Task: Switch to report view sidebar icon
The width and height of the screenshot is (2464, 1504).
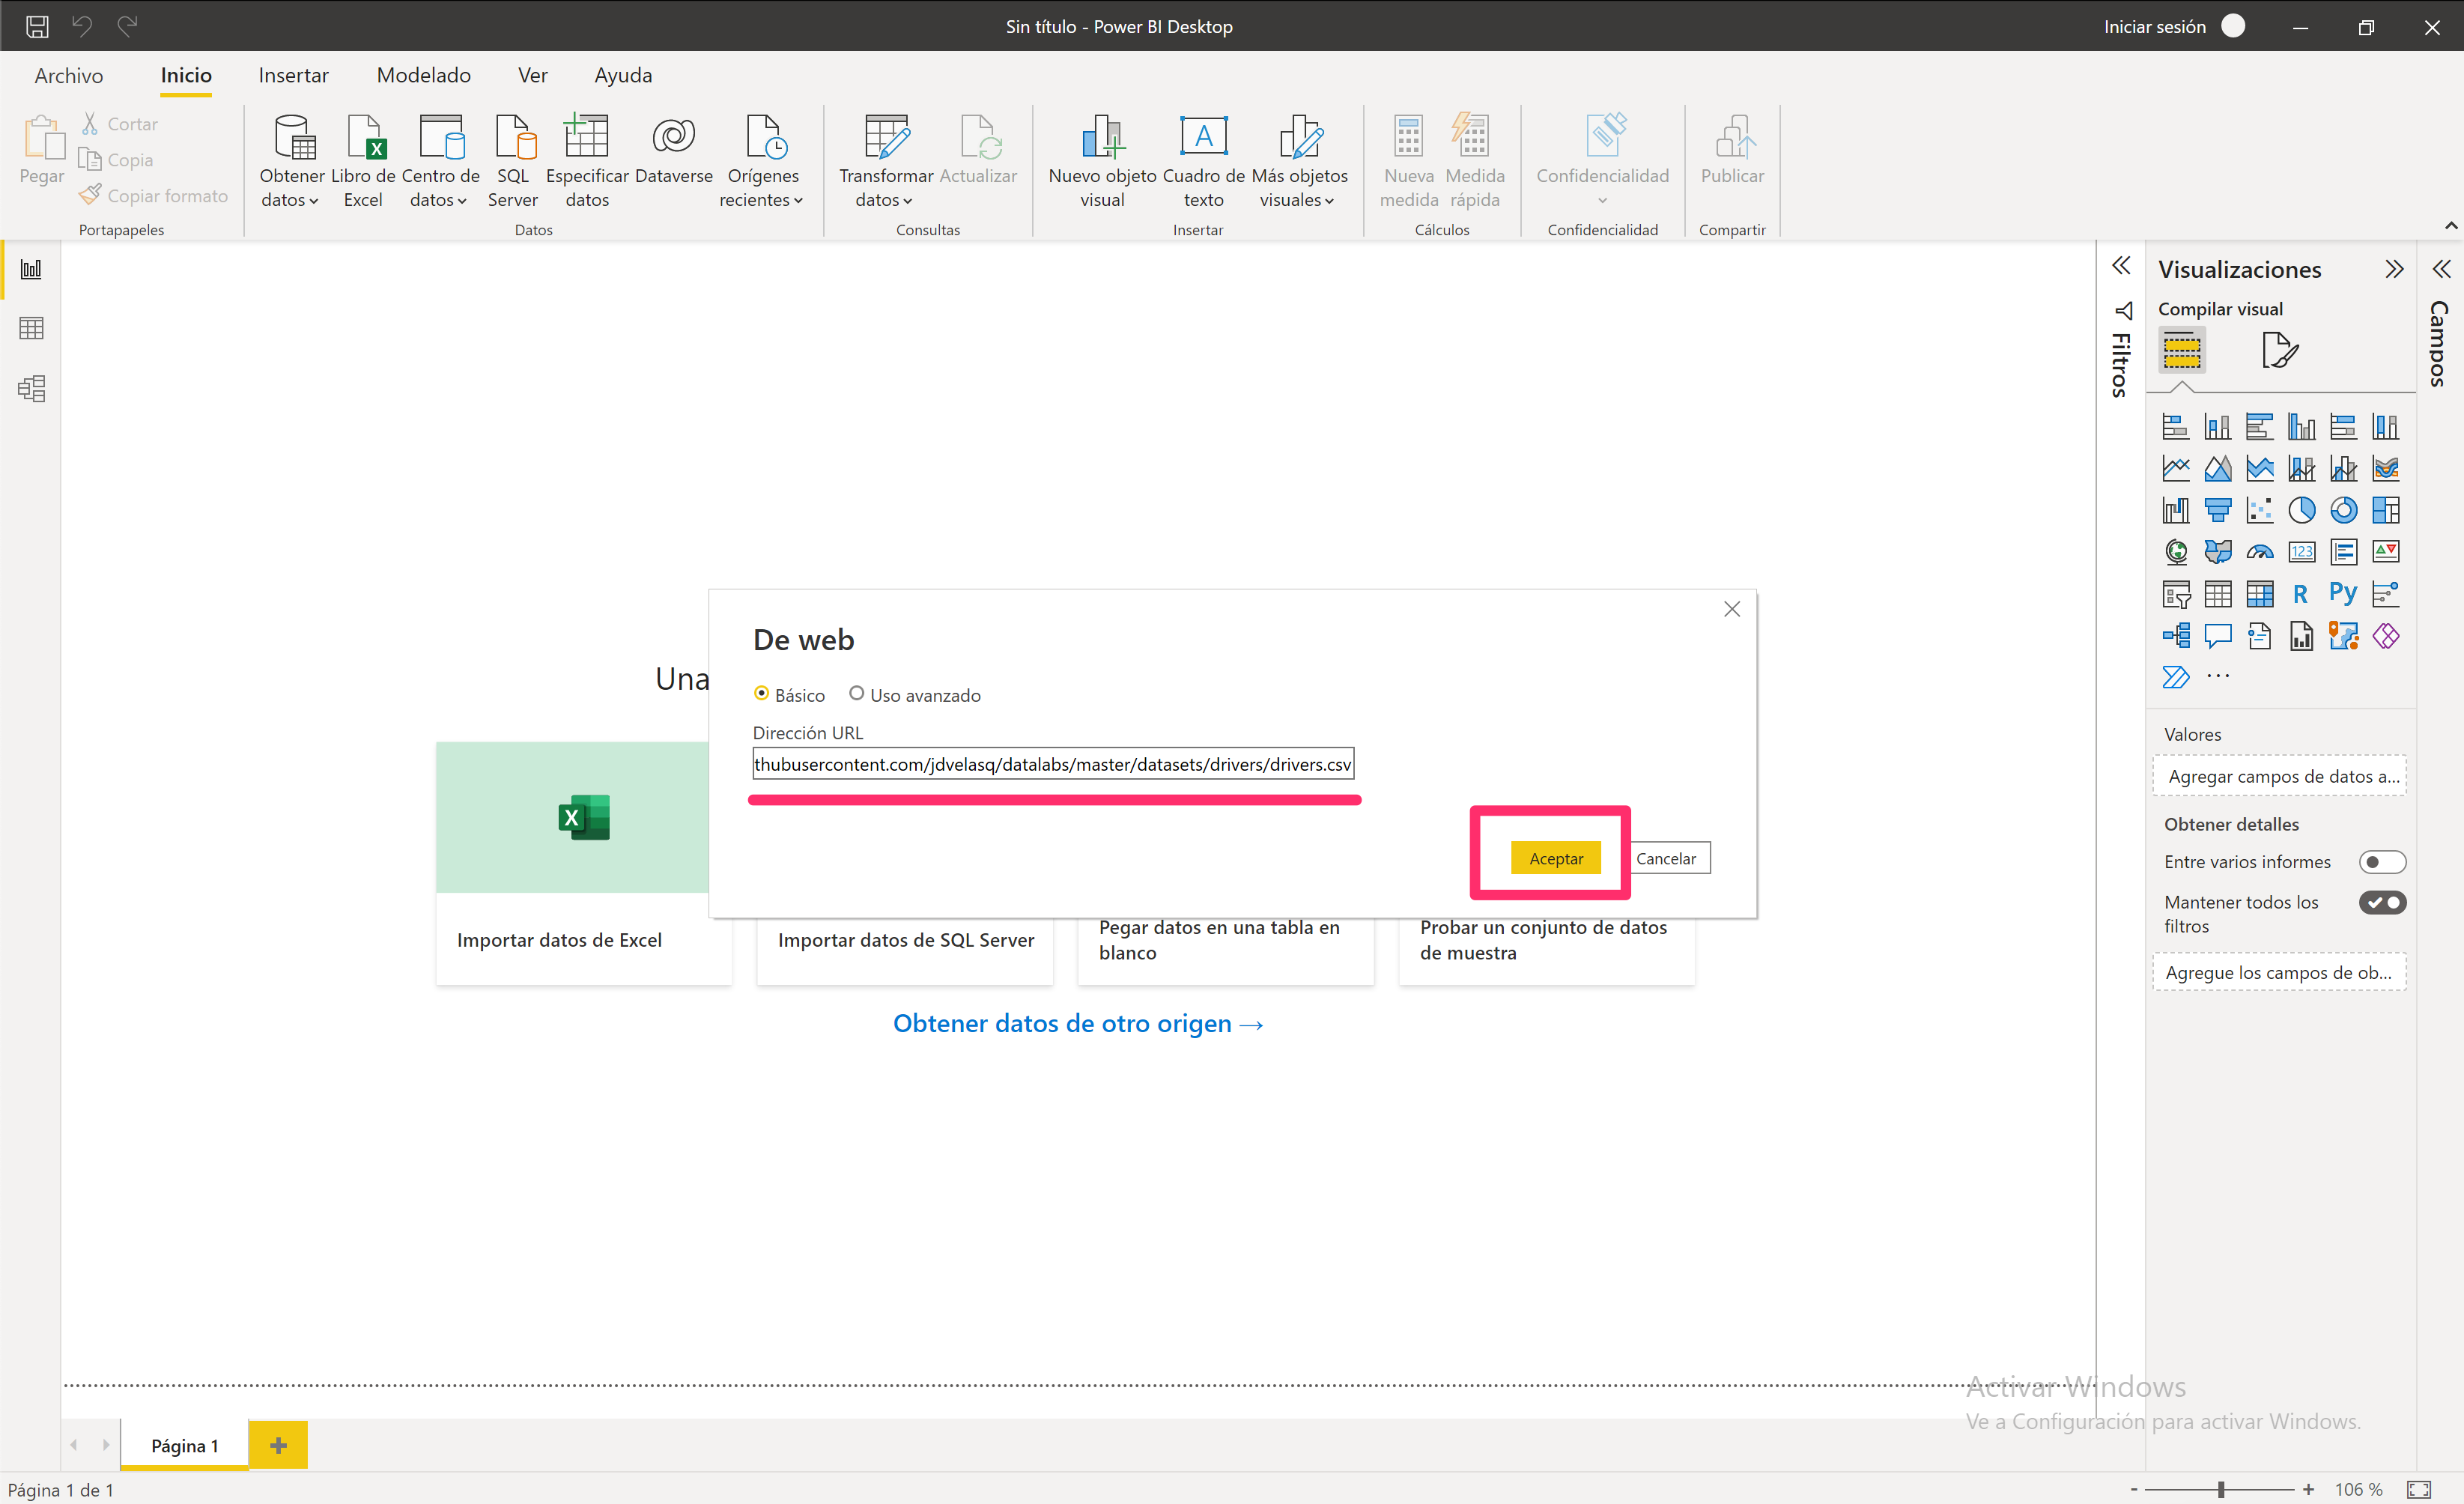Action: click(31, 269)
